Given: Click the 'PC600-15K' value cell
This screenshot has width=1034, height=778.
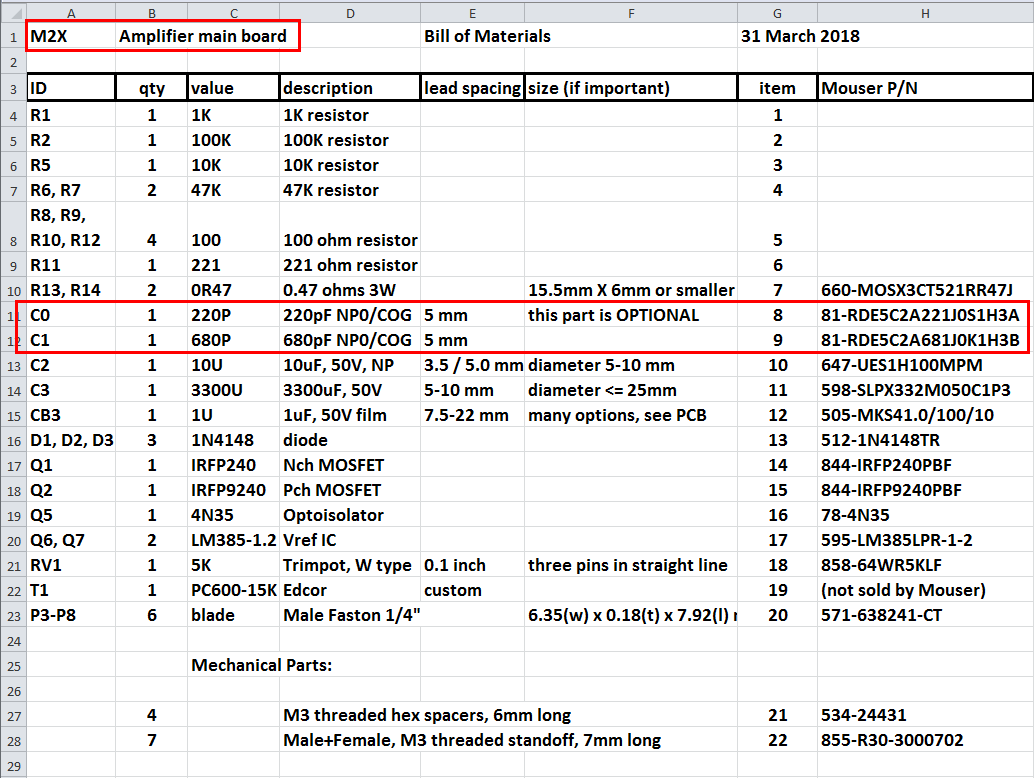Looking at the screenshot, I should [x=233, y=591].
